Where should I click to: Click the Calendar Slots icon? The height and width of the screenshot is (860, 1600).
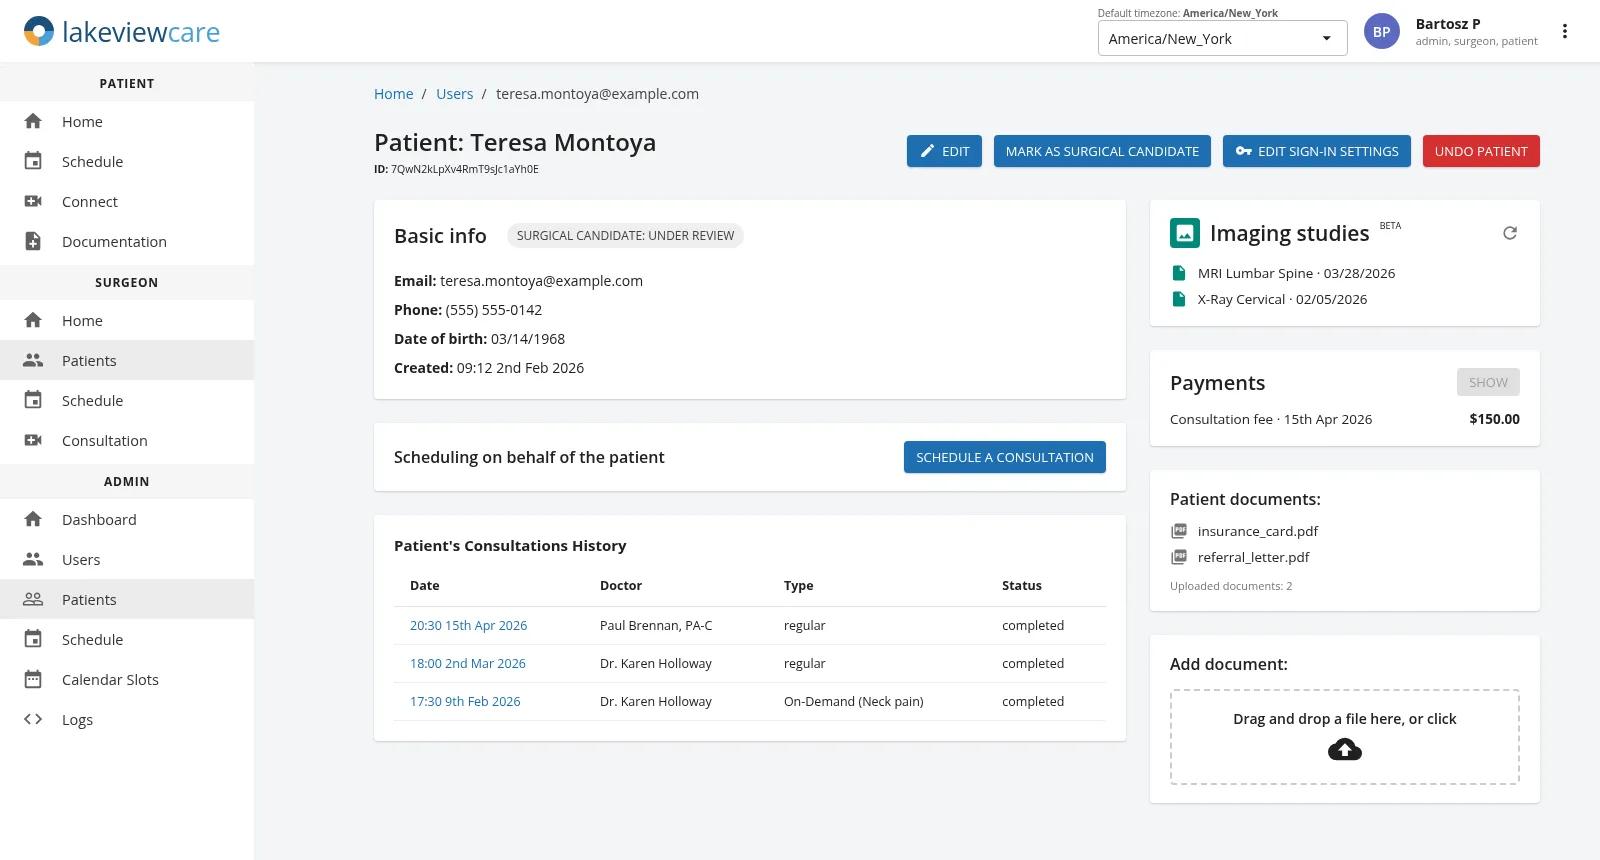(x=33, y=679)
